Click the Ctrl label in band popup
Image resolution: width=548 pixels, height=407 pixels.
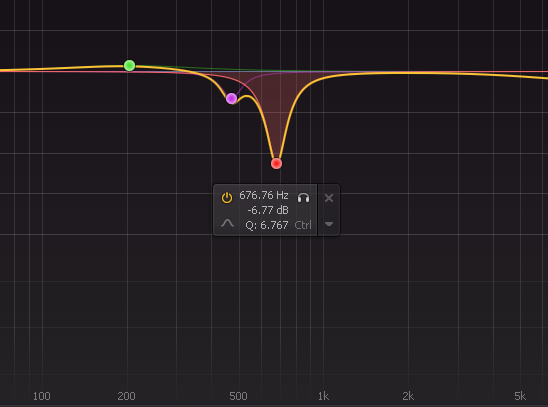click(303, 225)
